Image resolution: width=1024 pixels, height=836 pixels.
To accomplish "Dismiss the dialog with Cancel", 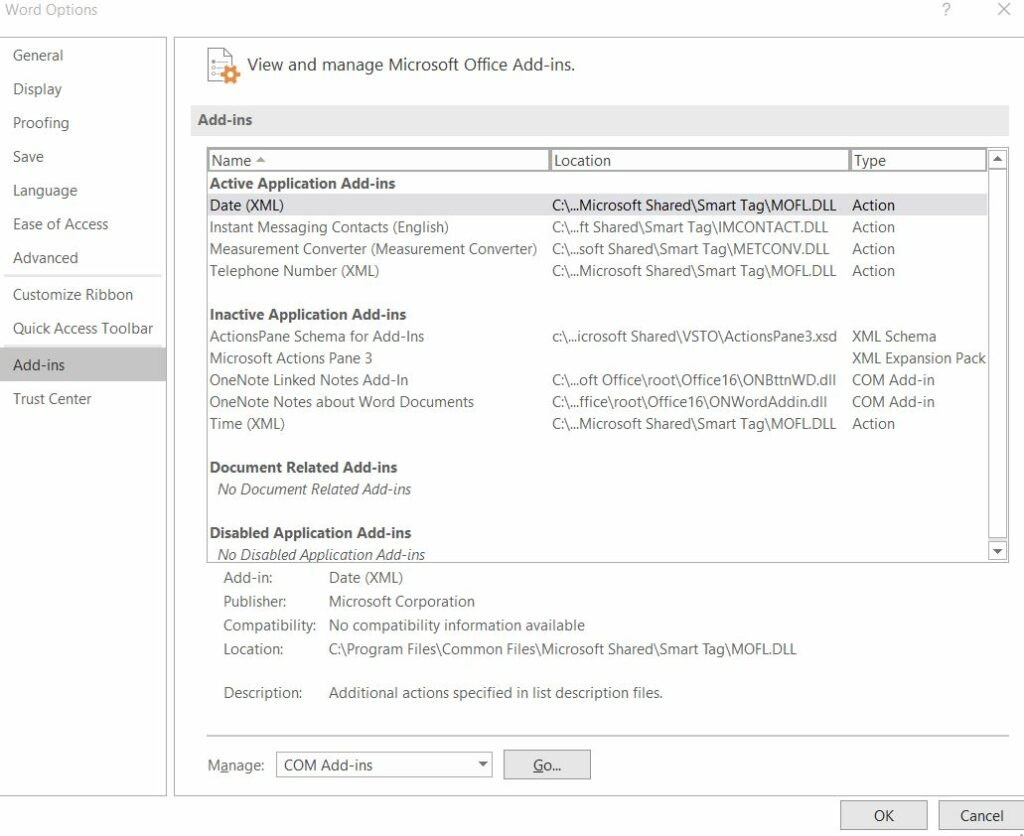I will [x=981, y=815].
